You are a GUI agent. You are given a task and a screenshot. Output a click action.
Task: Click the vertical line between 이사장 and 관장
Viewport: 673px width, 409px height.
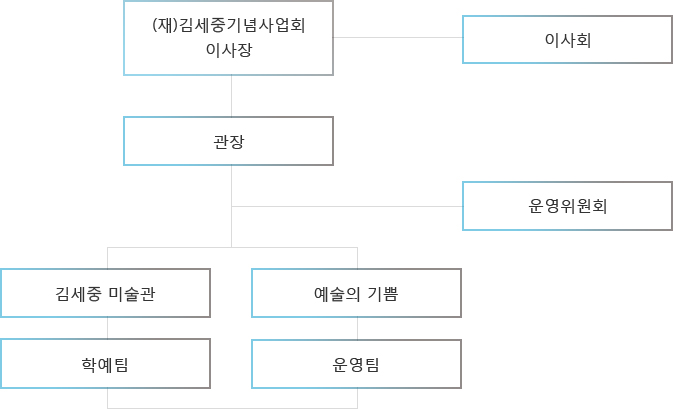coord(231,96)
